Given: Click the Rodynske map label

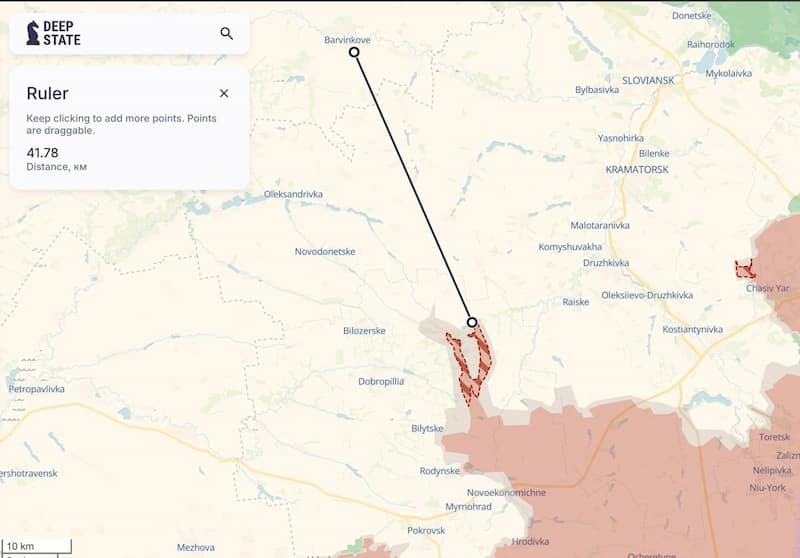Looking at the screenshot, I should [440, 471].
